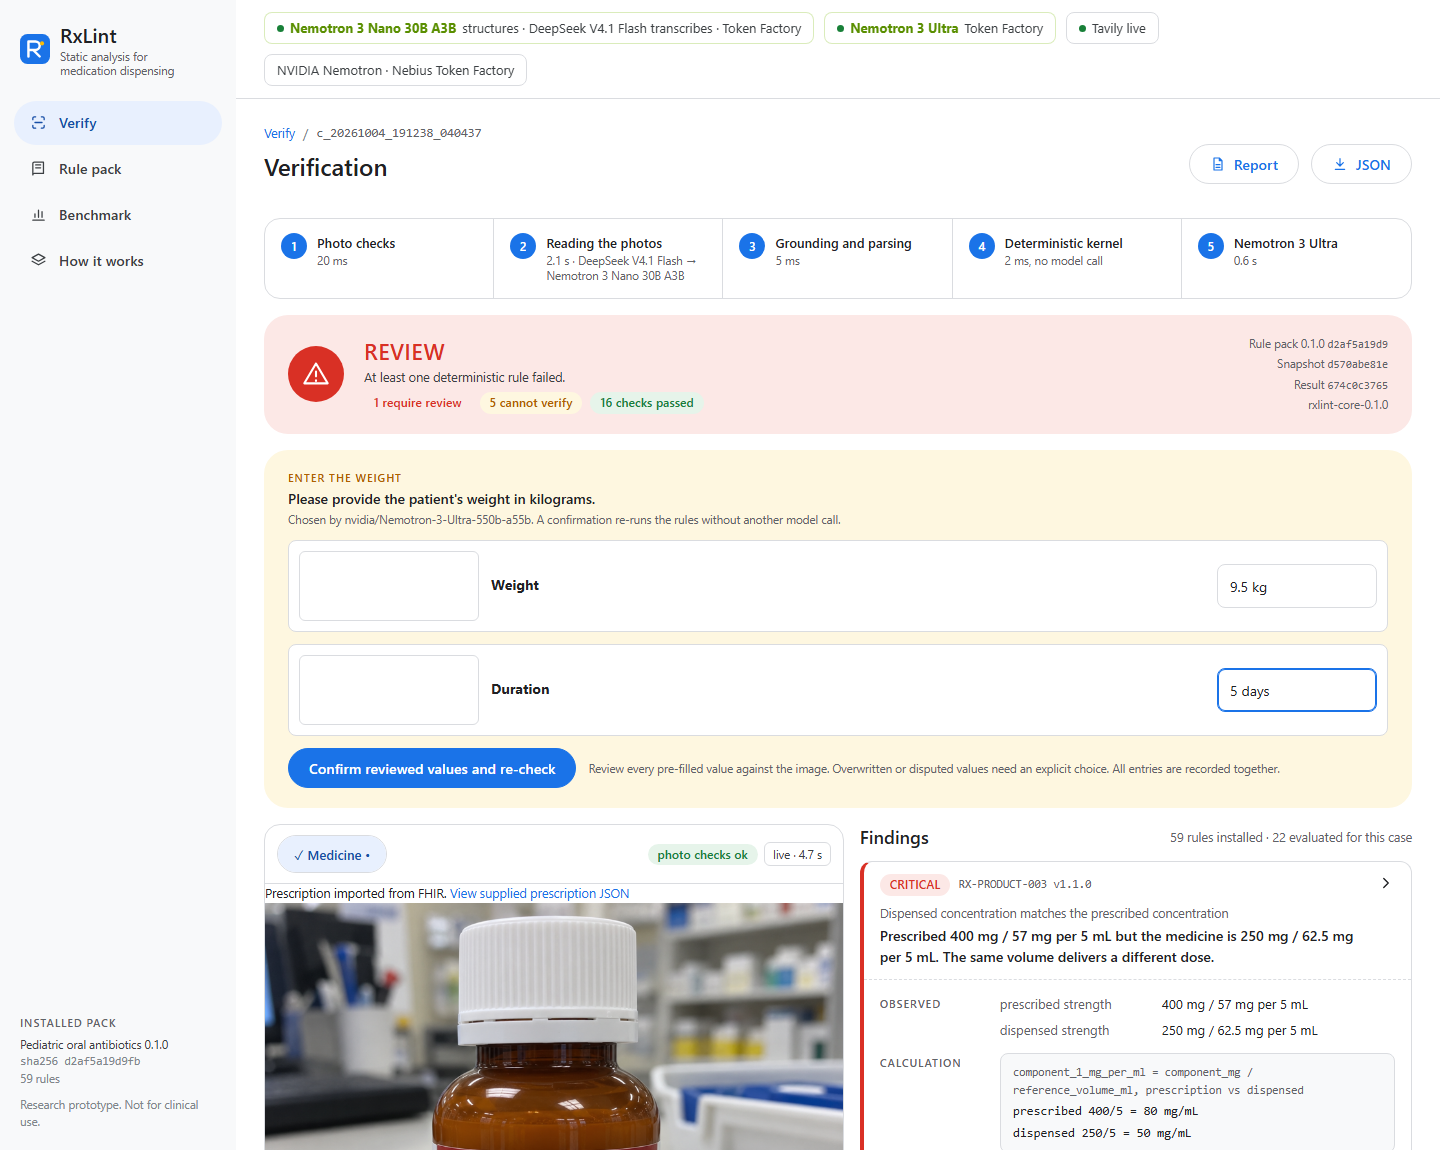Click the Report button
Image resolution: width=1440 pixels, height=1150 pixels.
pos(1244,165)
